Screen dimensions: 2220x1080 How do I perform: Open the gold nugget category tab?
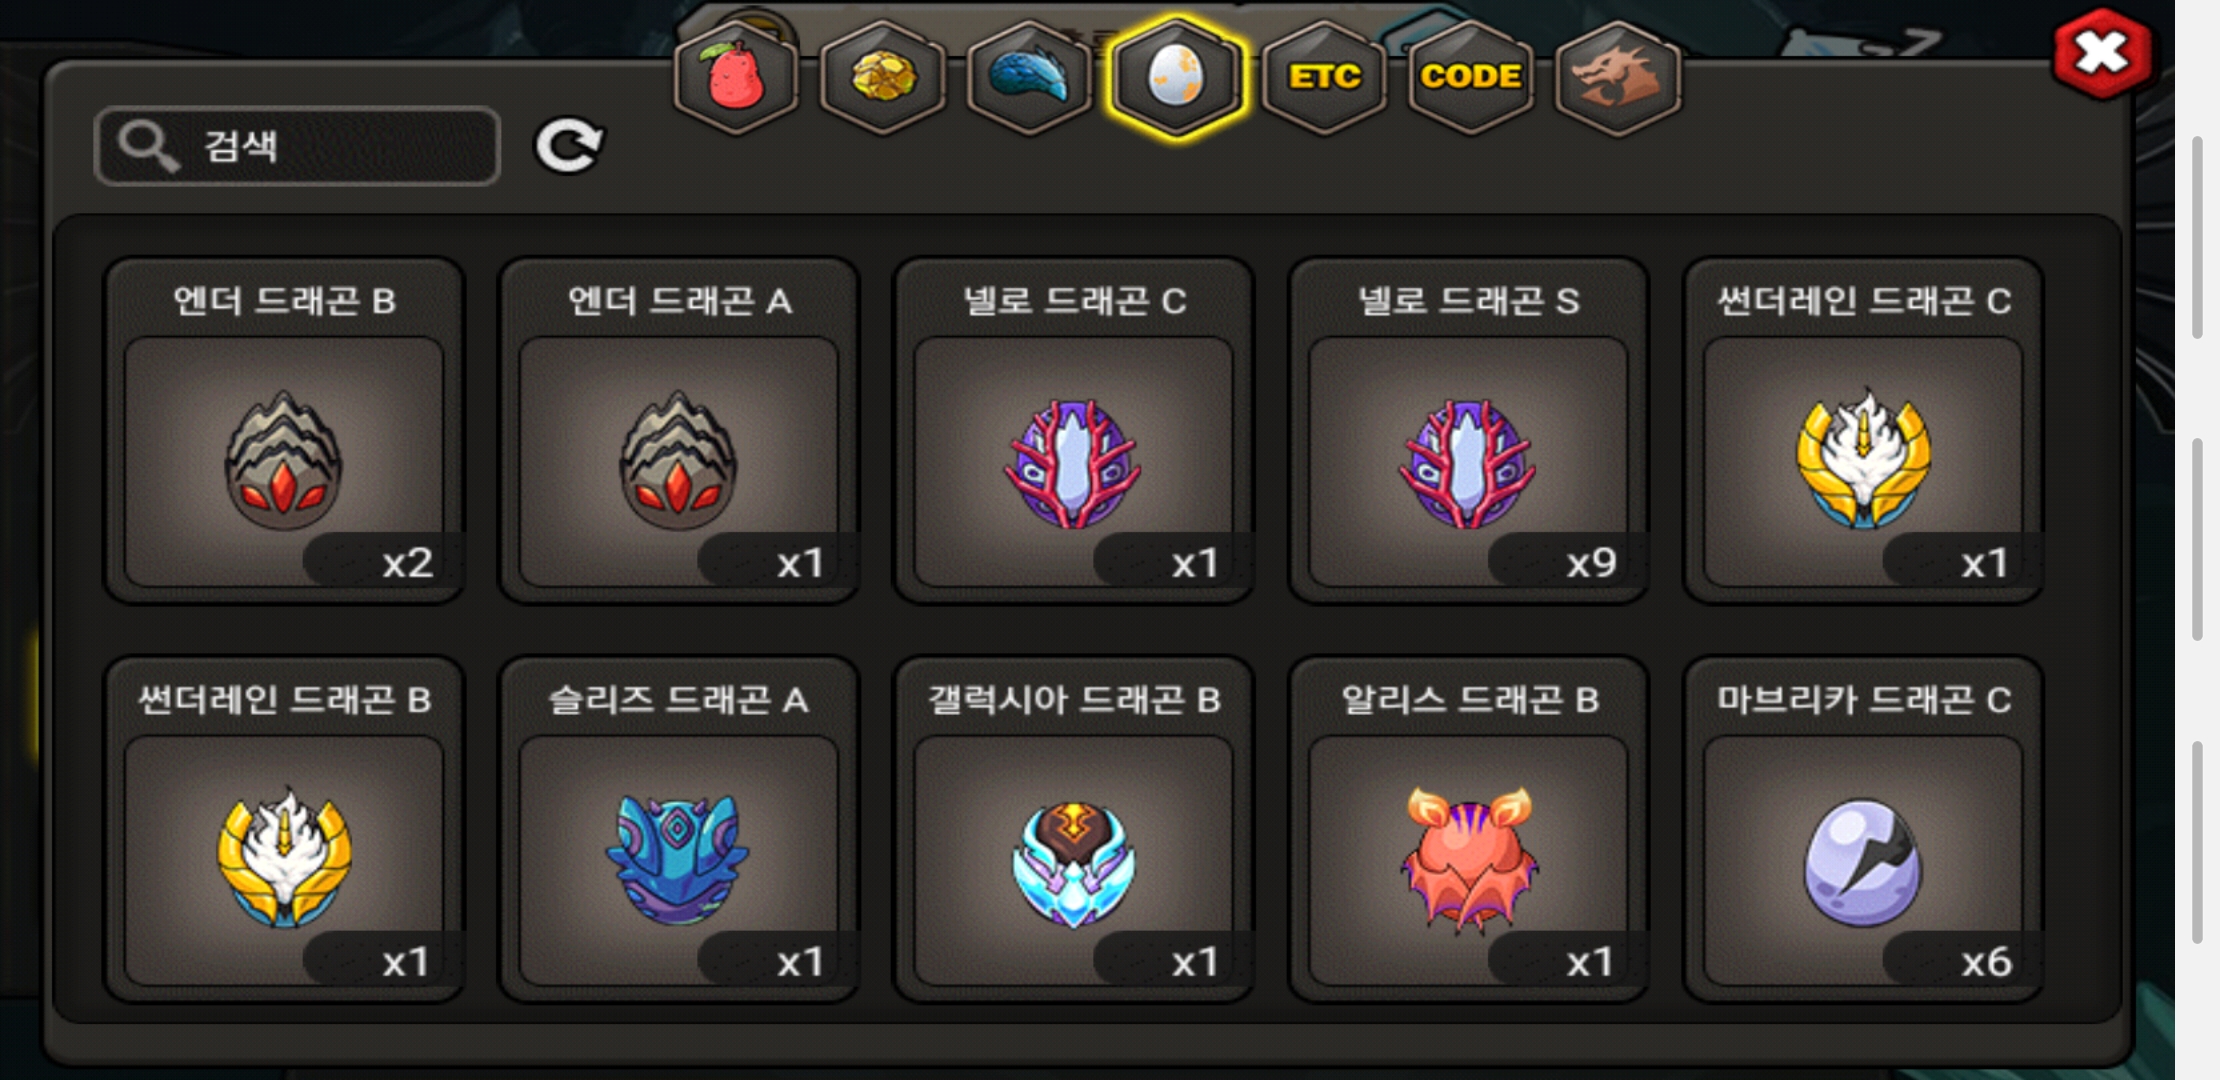(883, 77)
